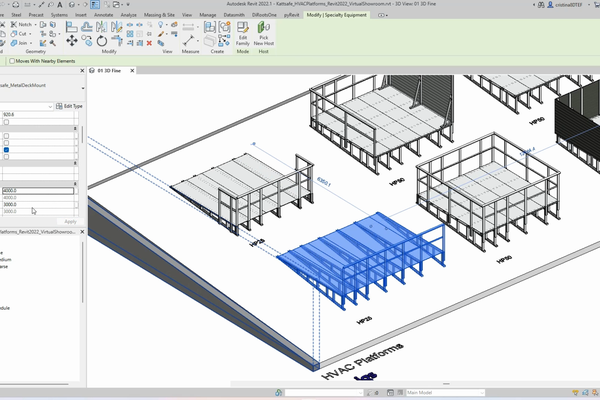Delete selection with the red X icon

pyautogui.click(x=149, y=43)
